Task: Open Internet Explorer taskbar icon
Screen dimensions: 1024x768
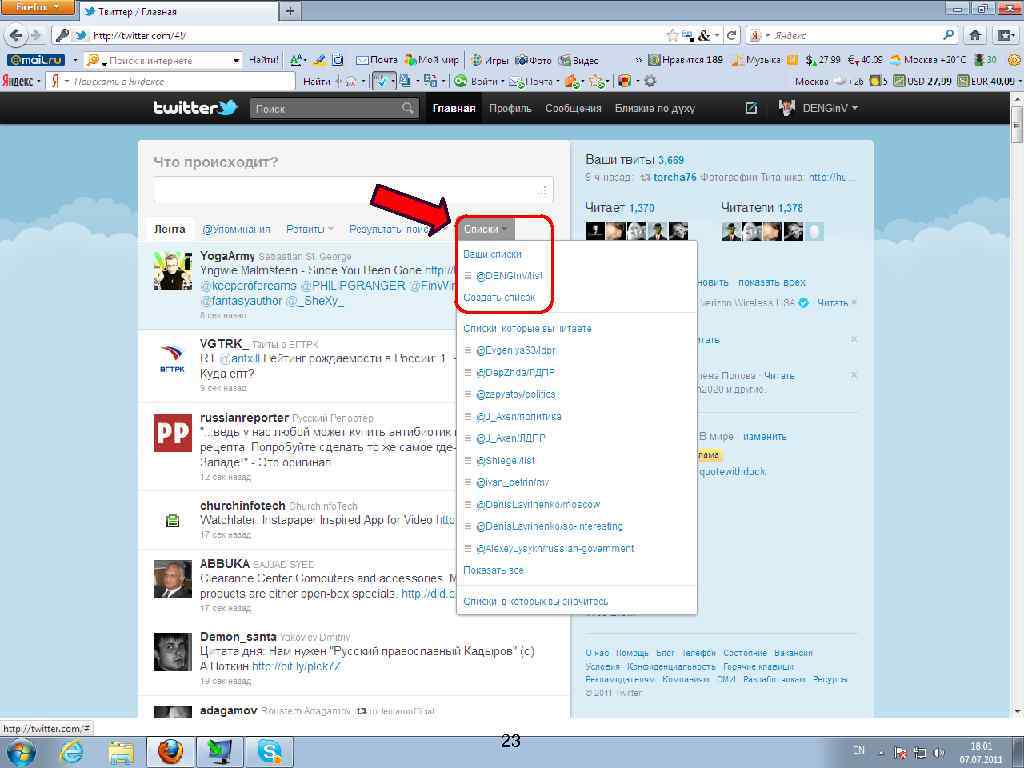Action: point(71,752)
